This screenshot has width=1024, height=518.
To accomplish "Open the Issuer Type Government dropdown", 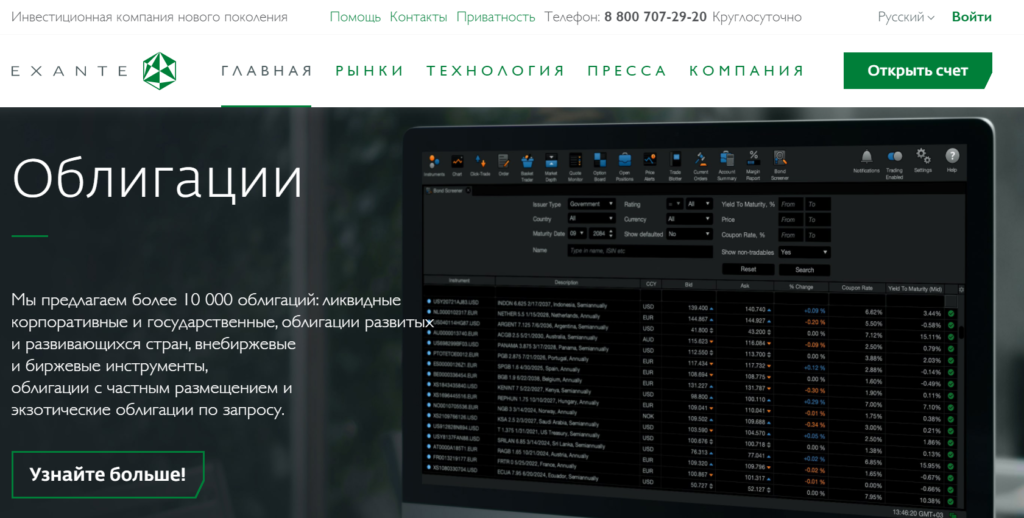I will point(591,204).
